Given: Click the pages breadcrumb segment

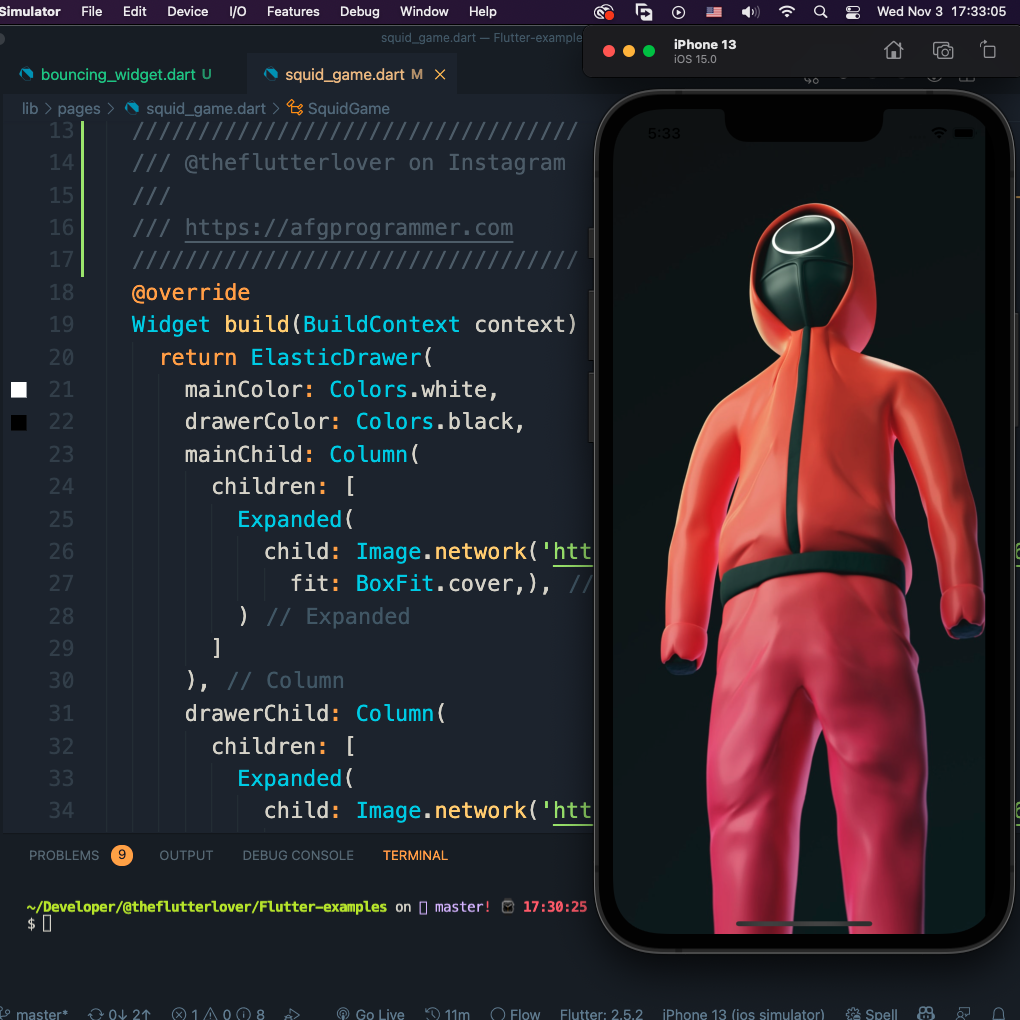Looking at the screenshot, I should (79, 108).
